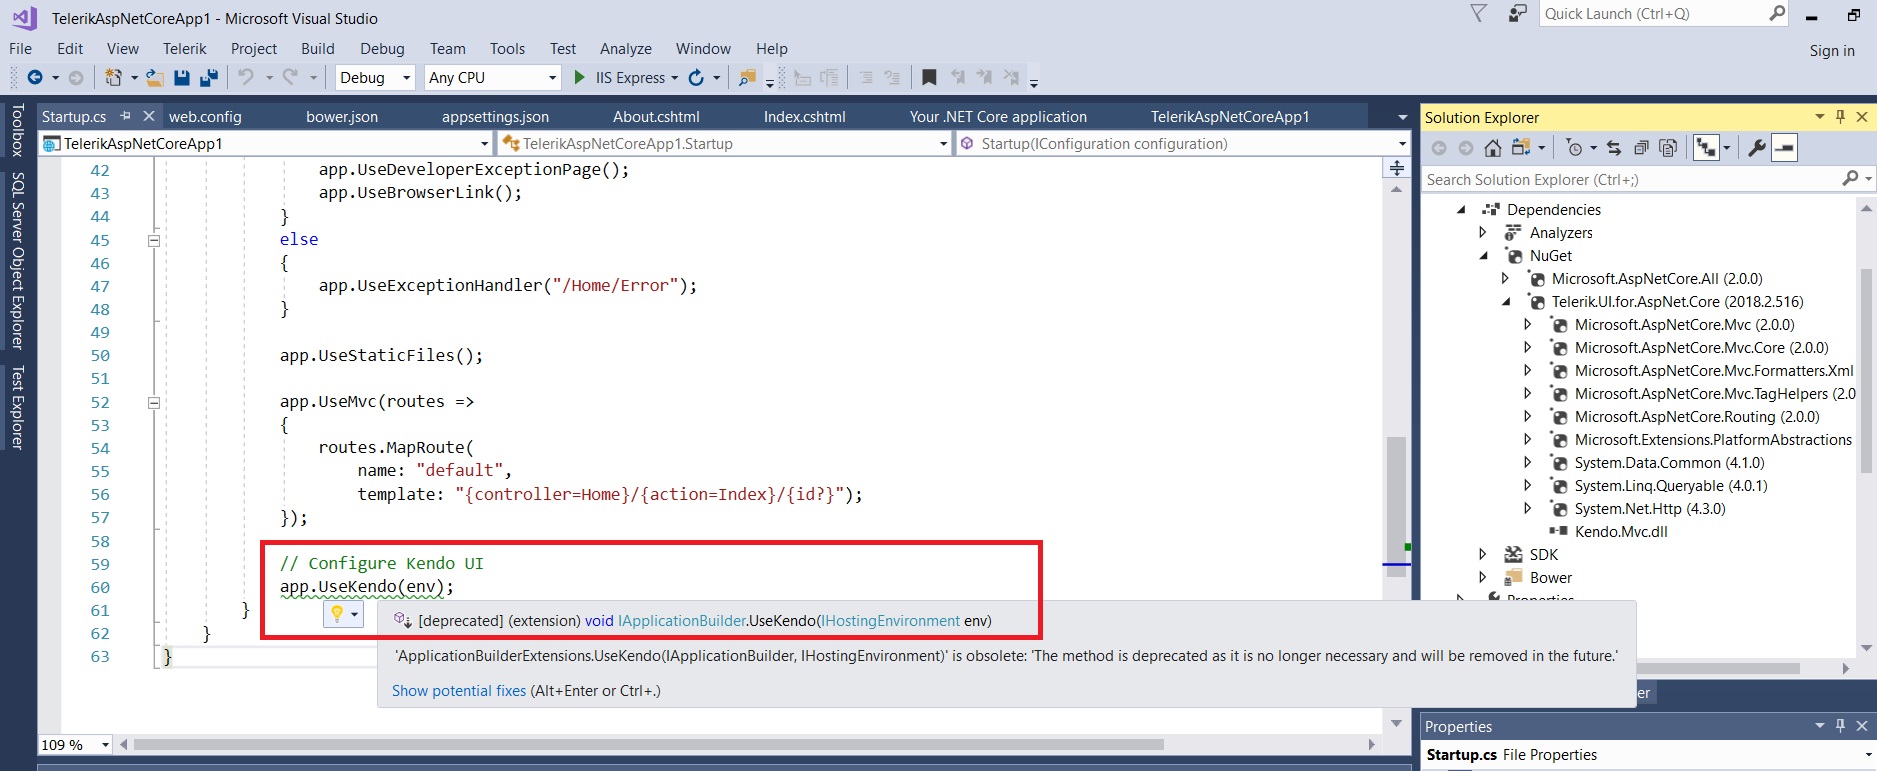Open the Tools menu
1877x771 pixels.
pos(507,48)
